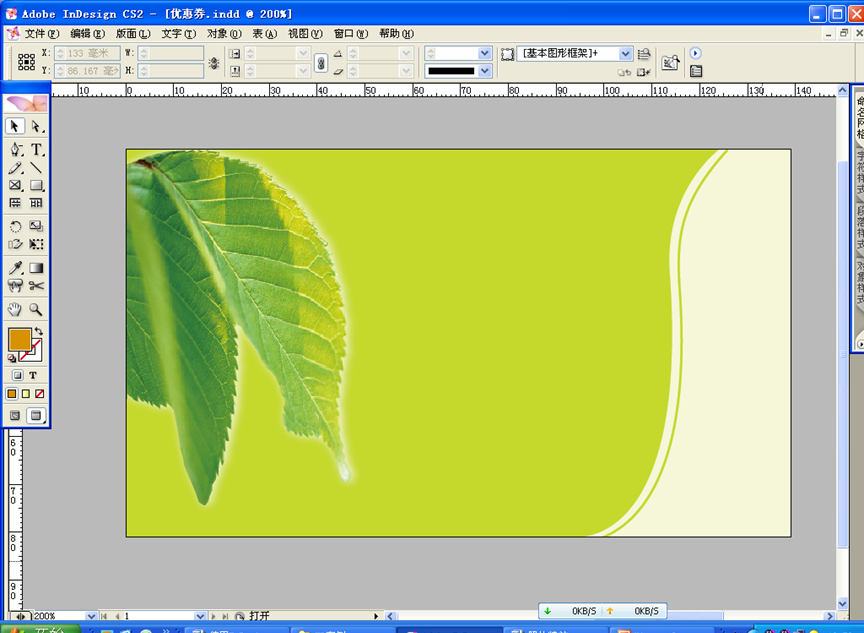Open the 视图 (View) menu
The width and height of the screenshot is (864, 633).
[x=305, y=34]
